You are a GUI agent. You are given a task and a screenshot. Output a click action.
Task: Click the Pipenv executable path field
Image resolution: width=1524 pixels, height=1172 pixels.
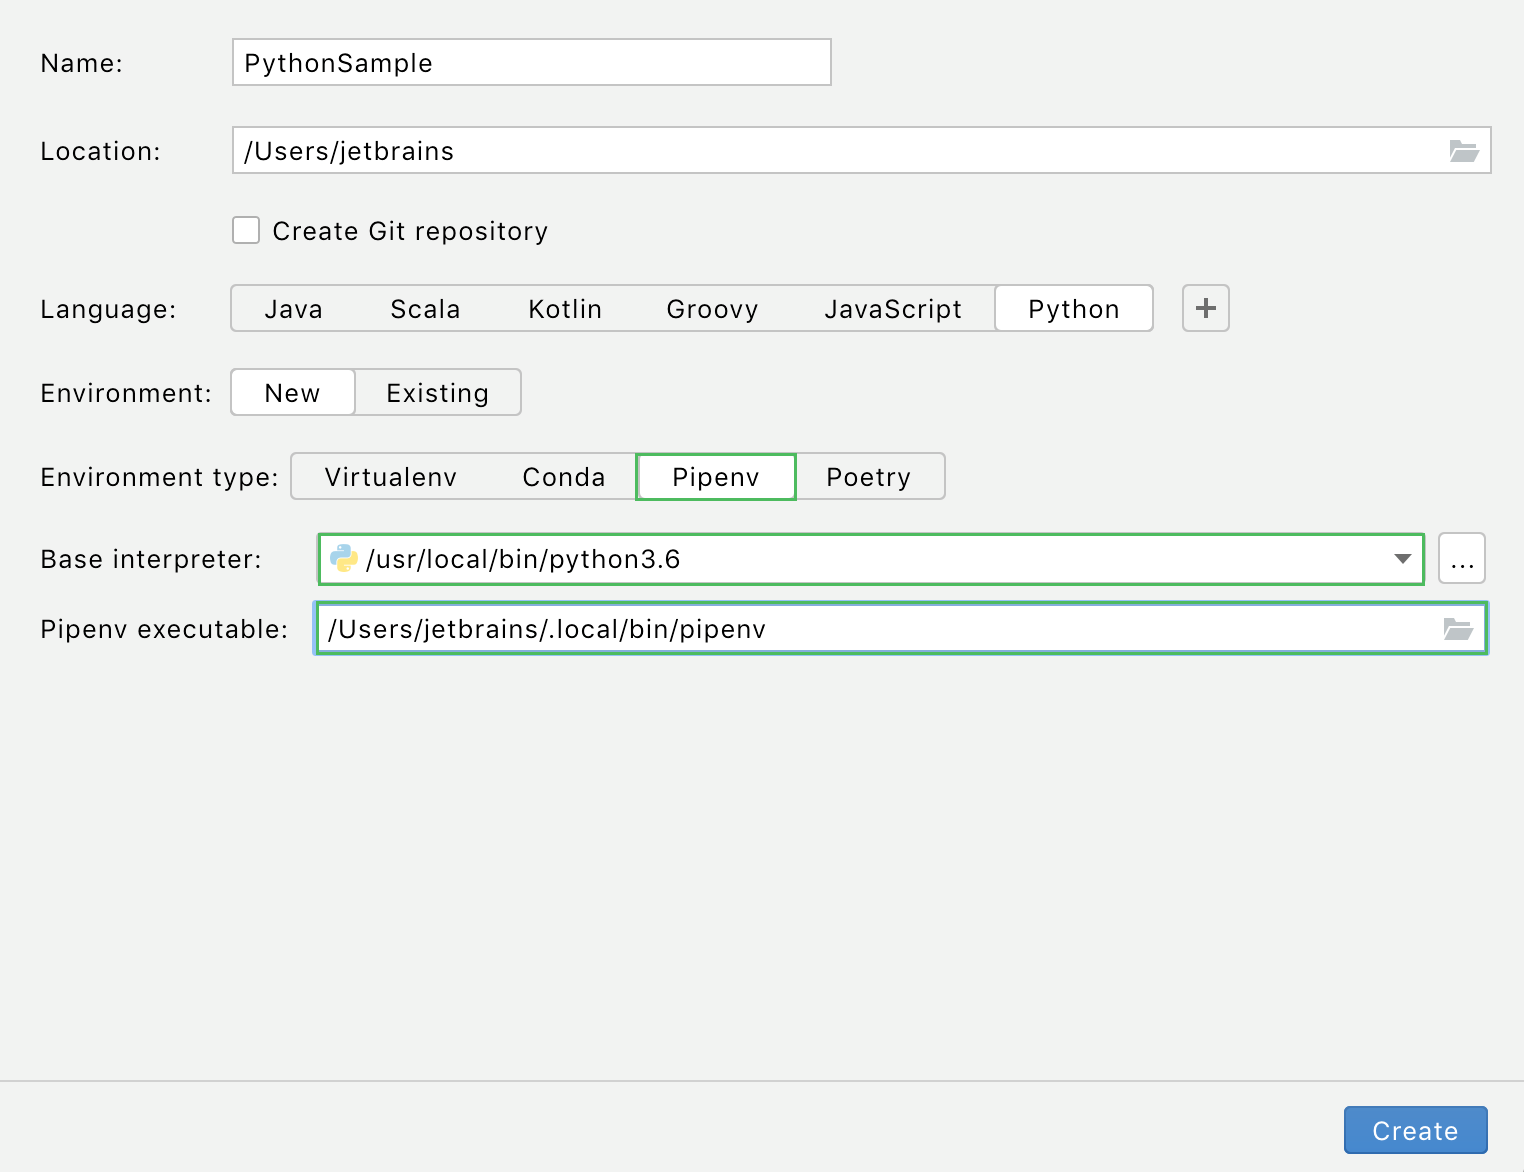[x=902, y=629]
